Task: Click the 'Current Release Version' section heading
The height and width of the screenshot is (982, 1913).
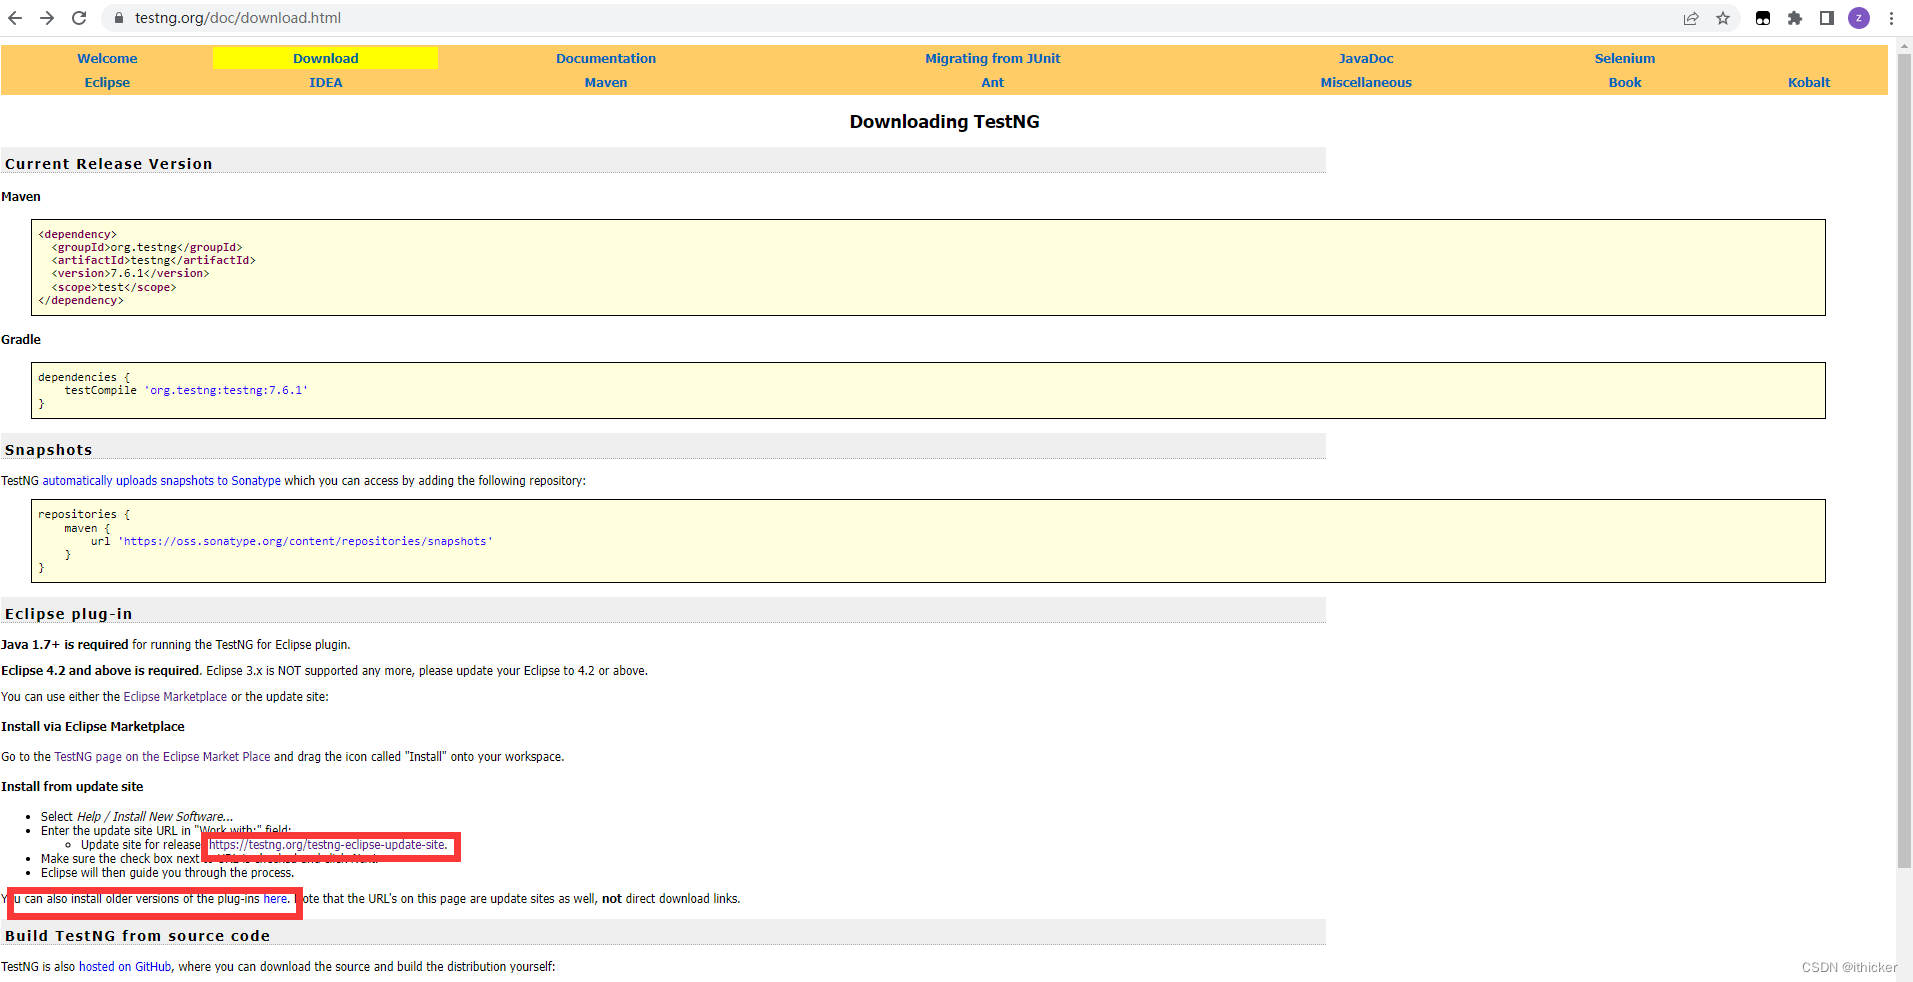Action: [x=108, y=164]
